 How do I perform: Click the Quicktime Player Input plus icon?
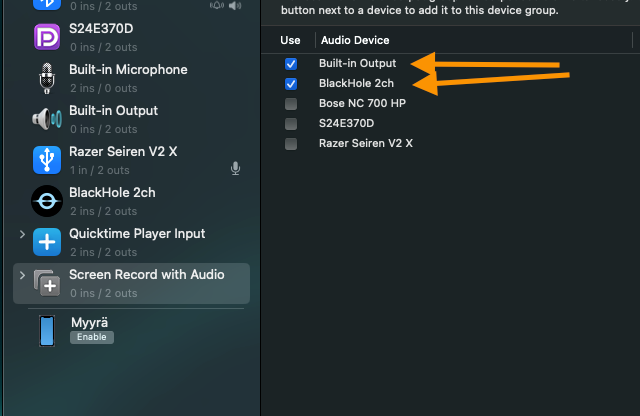click(47, 242)
